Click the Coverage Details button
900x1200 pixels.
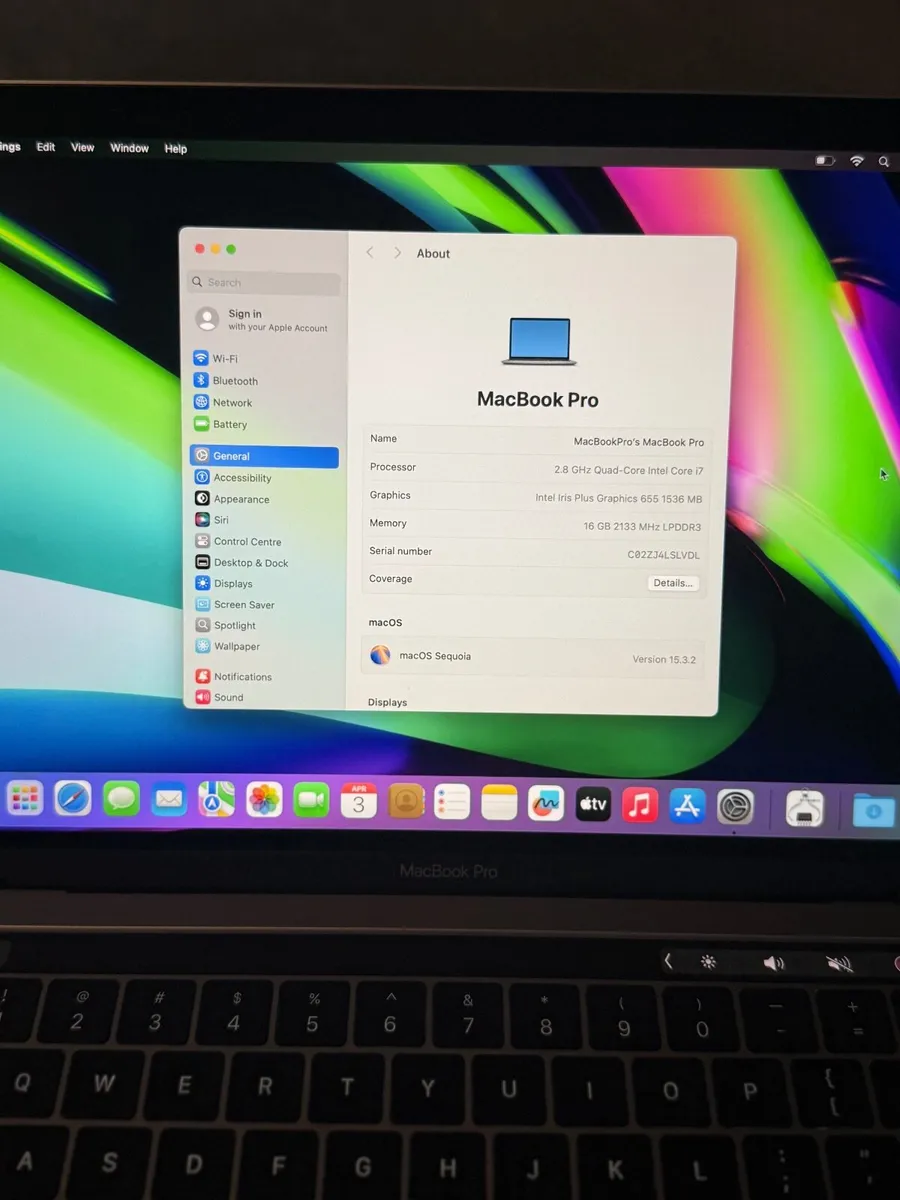point(672,583)
